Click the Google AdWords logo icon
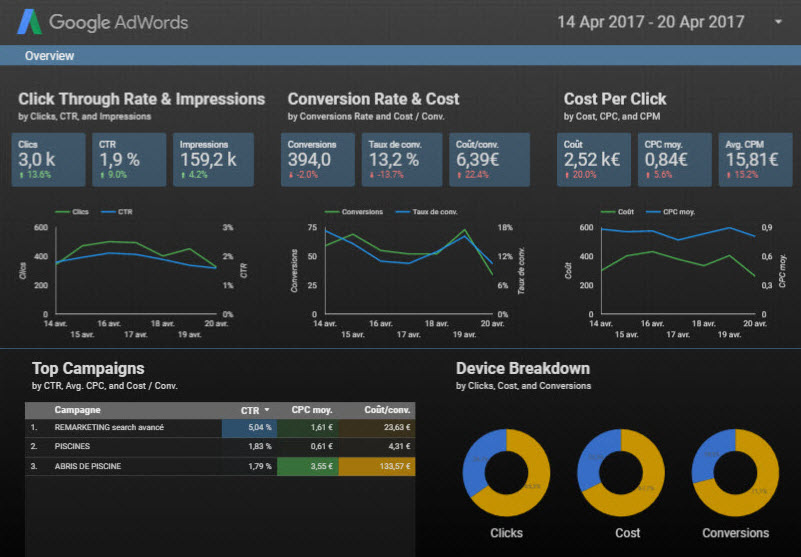The width and height of the screenshot is (801, 557). click(29, 22)
